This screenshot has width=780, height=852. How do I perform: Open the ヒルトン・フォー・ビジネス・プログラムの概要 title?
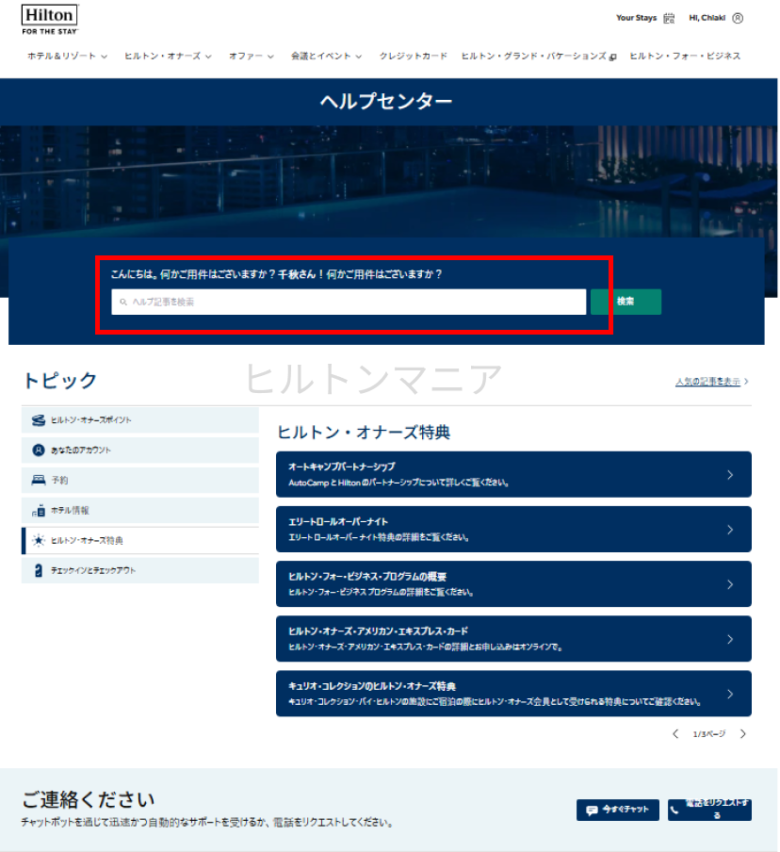(x=367, y=577)
